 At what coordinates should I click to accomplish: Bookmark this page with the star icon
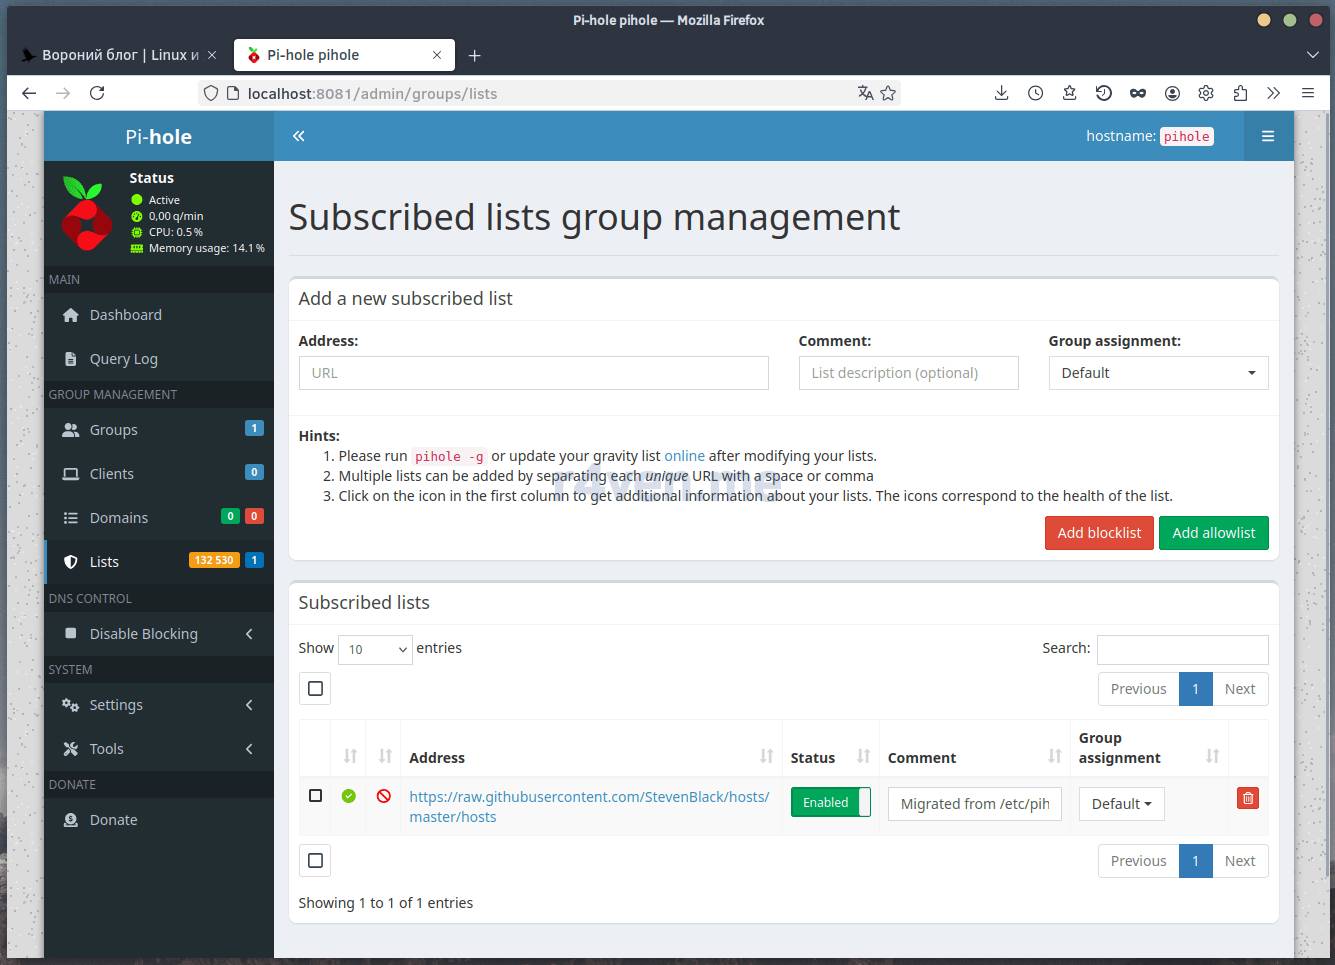pyautogui.click(x=887, y=93)
